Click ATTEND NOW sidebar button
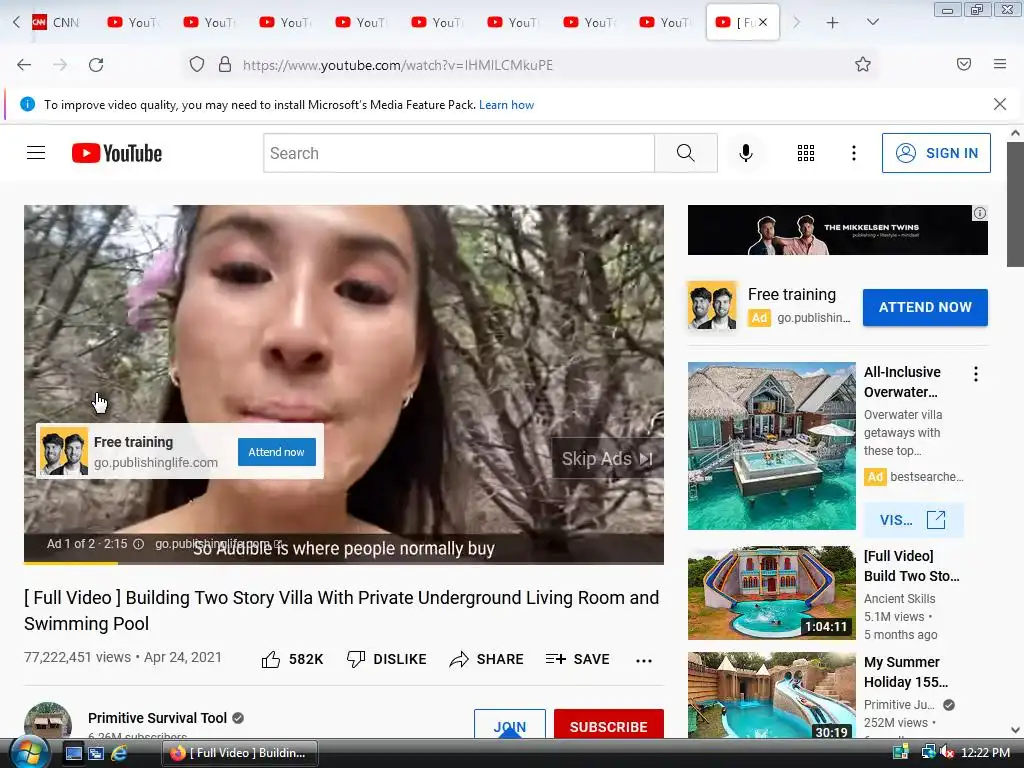 (x=925, y=307)
